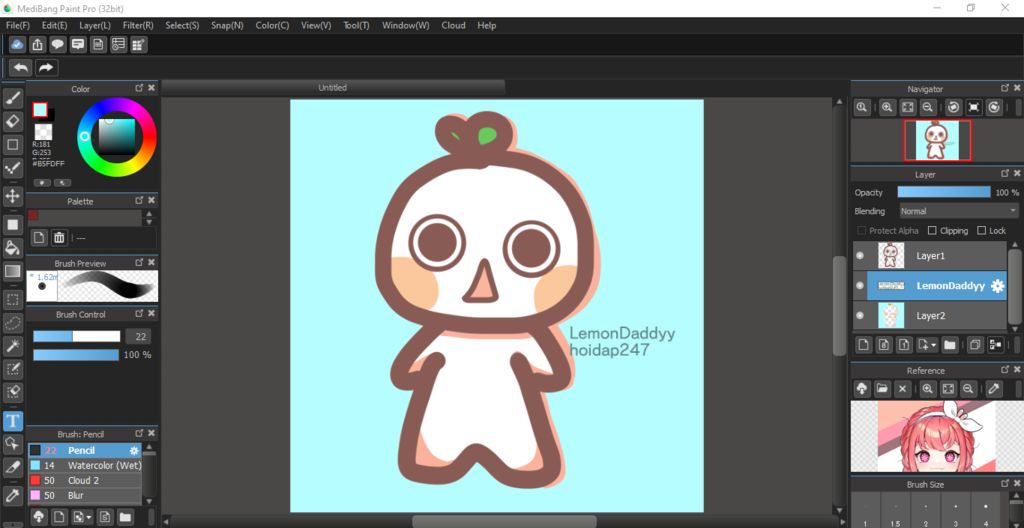Zoom out on the Navigator panel
Viewport: 1024px width, 528px height.
click(927, 107)
